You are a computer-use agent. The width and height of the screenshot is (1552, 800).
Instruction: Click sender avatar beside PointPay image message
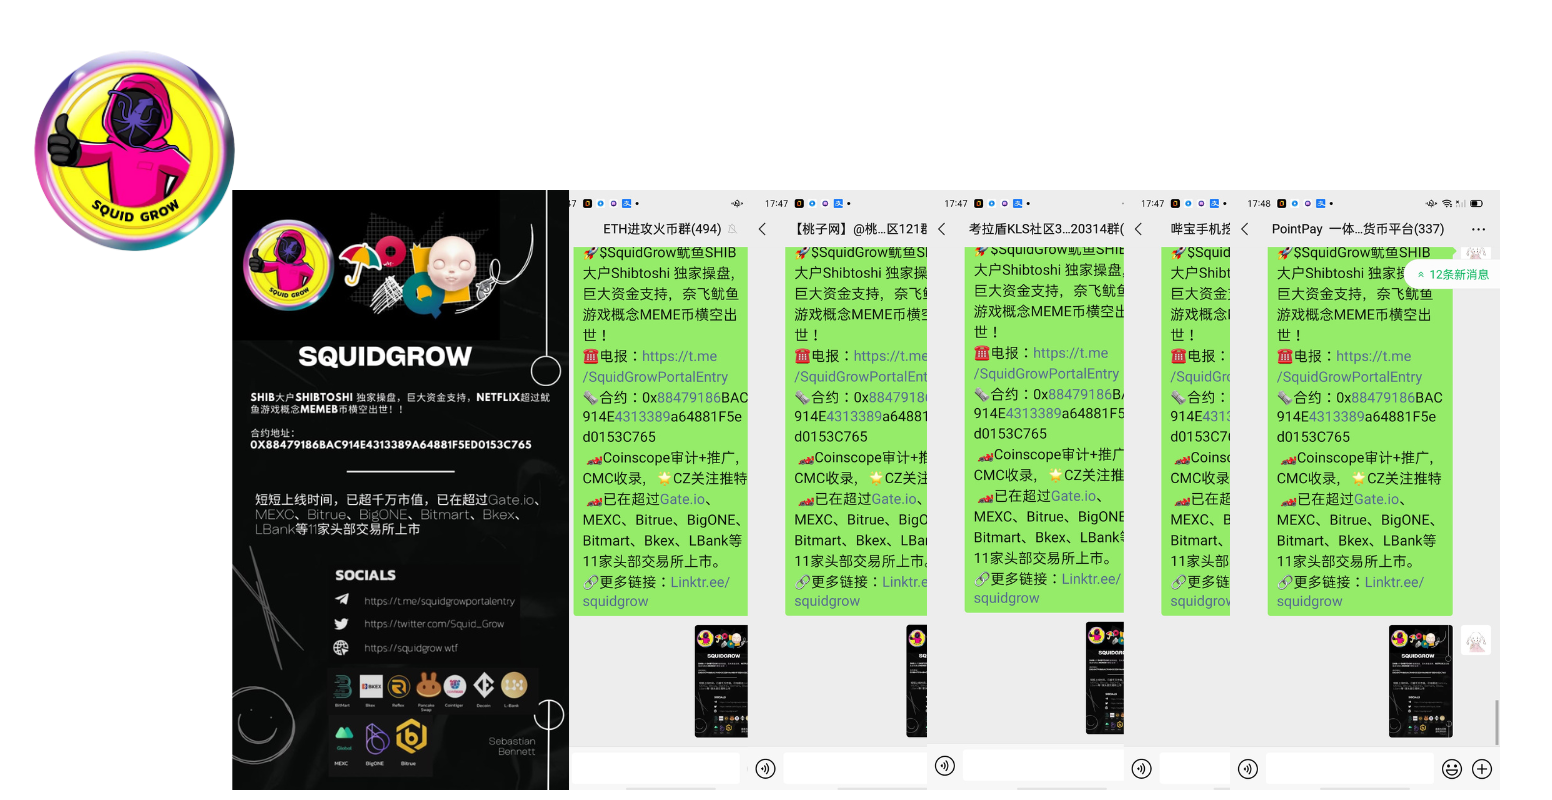tap(1476, 640)
